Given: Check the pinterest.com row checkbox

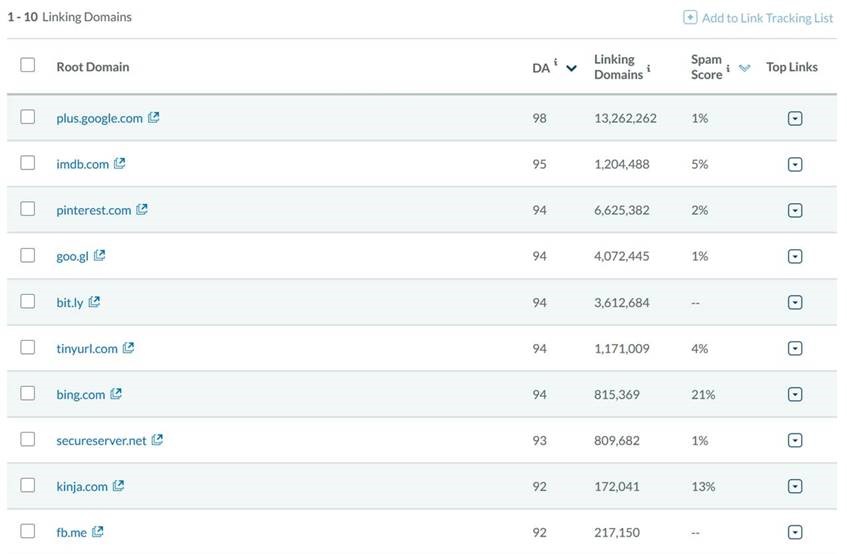Looking at the screenshot, I should [x=28, y=208].
